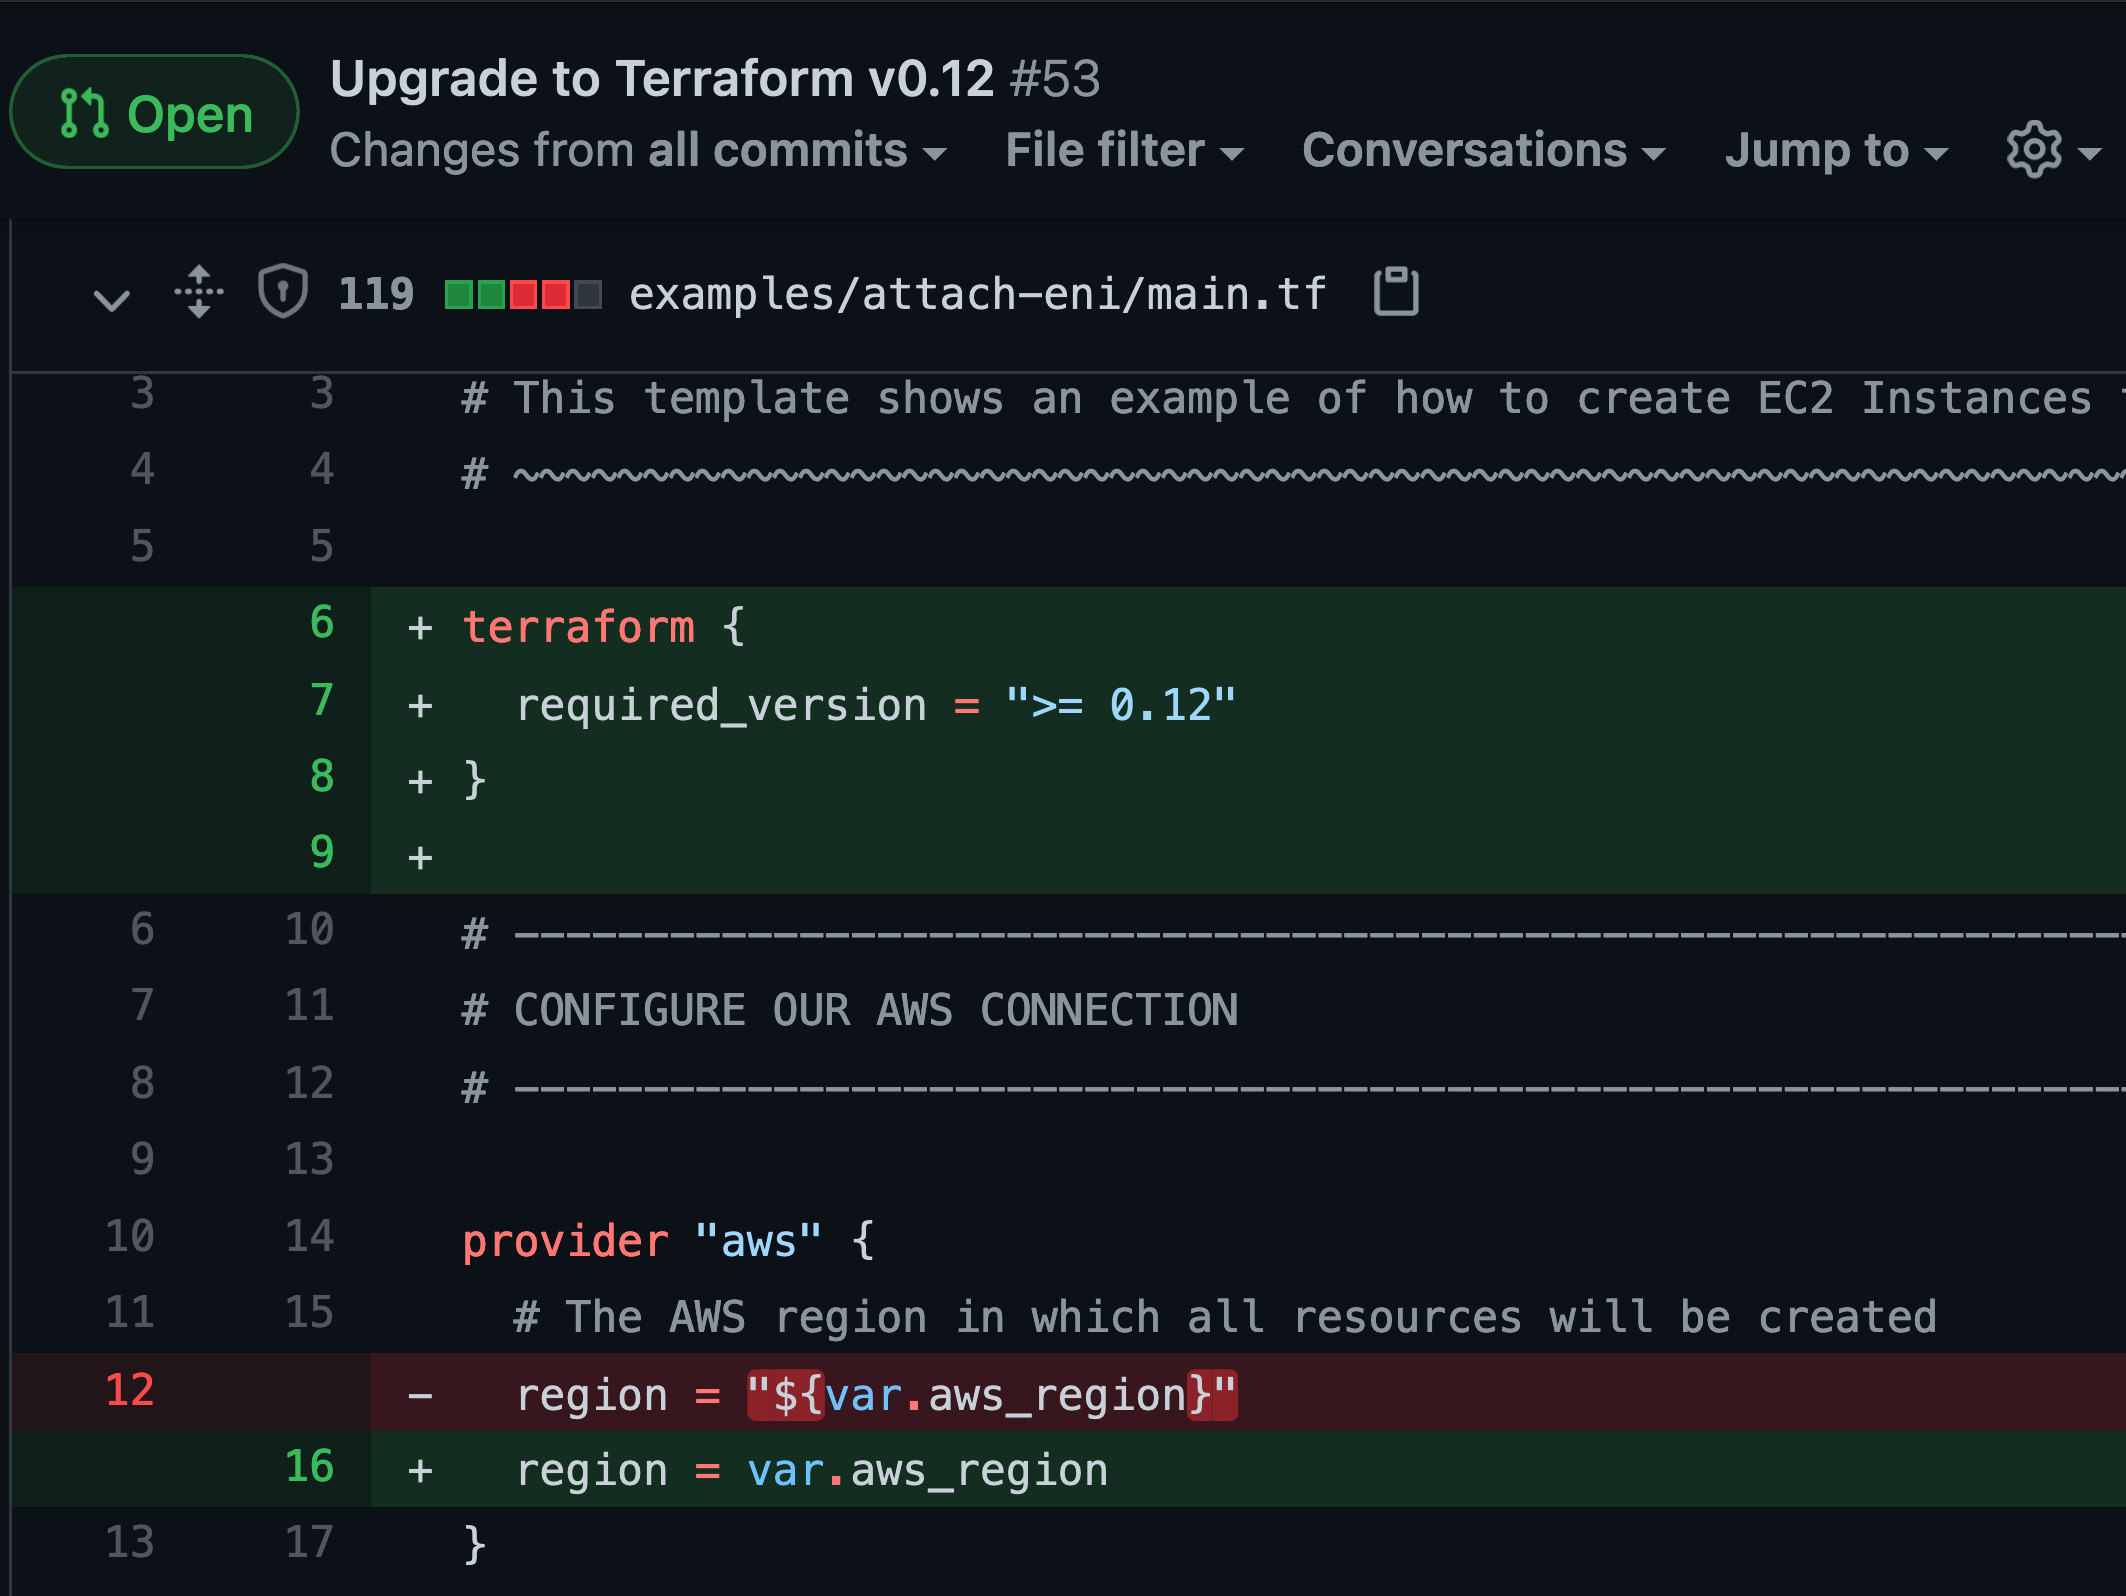
Task: Click the examples/attach-eni/main.tf file name
Action: click(977, 294)
